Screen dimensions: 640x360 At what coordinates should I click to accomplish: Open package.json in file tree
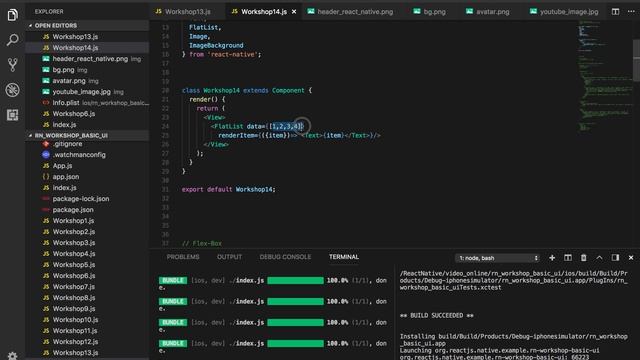point(87,210)
